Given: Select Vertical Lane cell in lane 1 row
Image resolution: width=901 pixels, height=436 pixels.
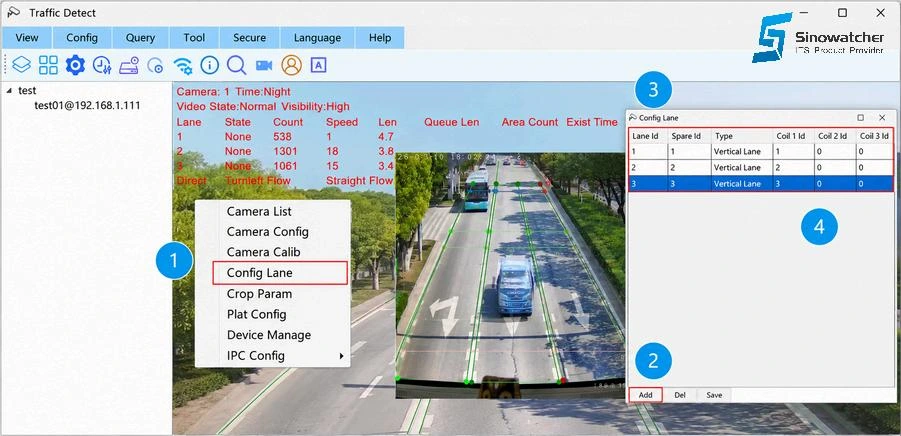Looking at the screenshot, I should point(742,152).
